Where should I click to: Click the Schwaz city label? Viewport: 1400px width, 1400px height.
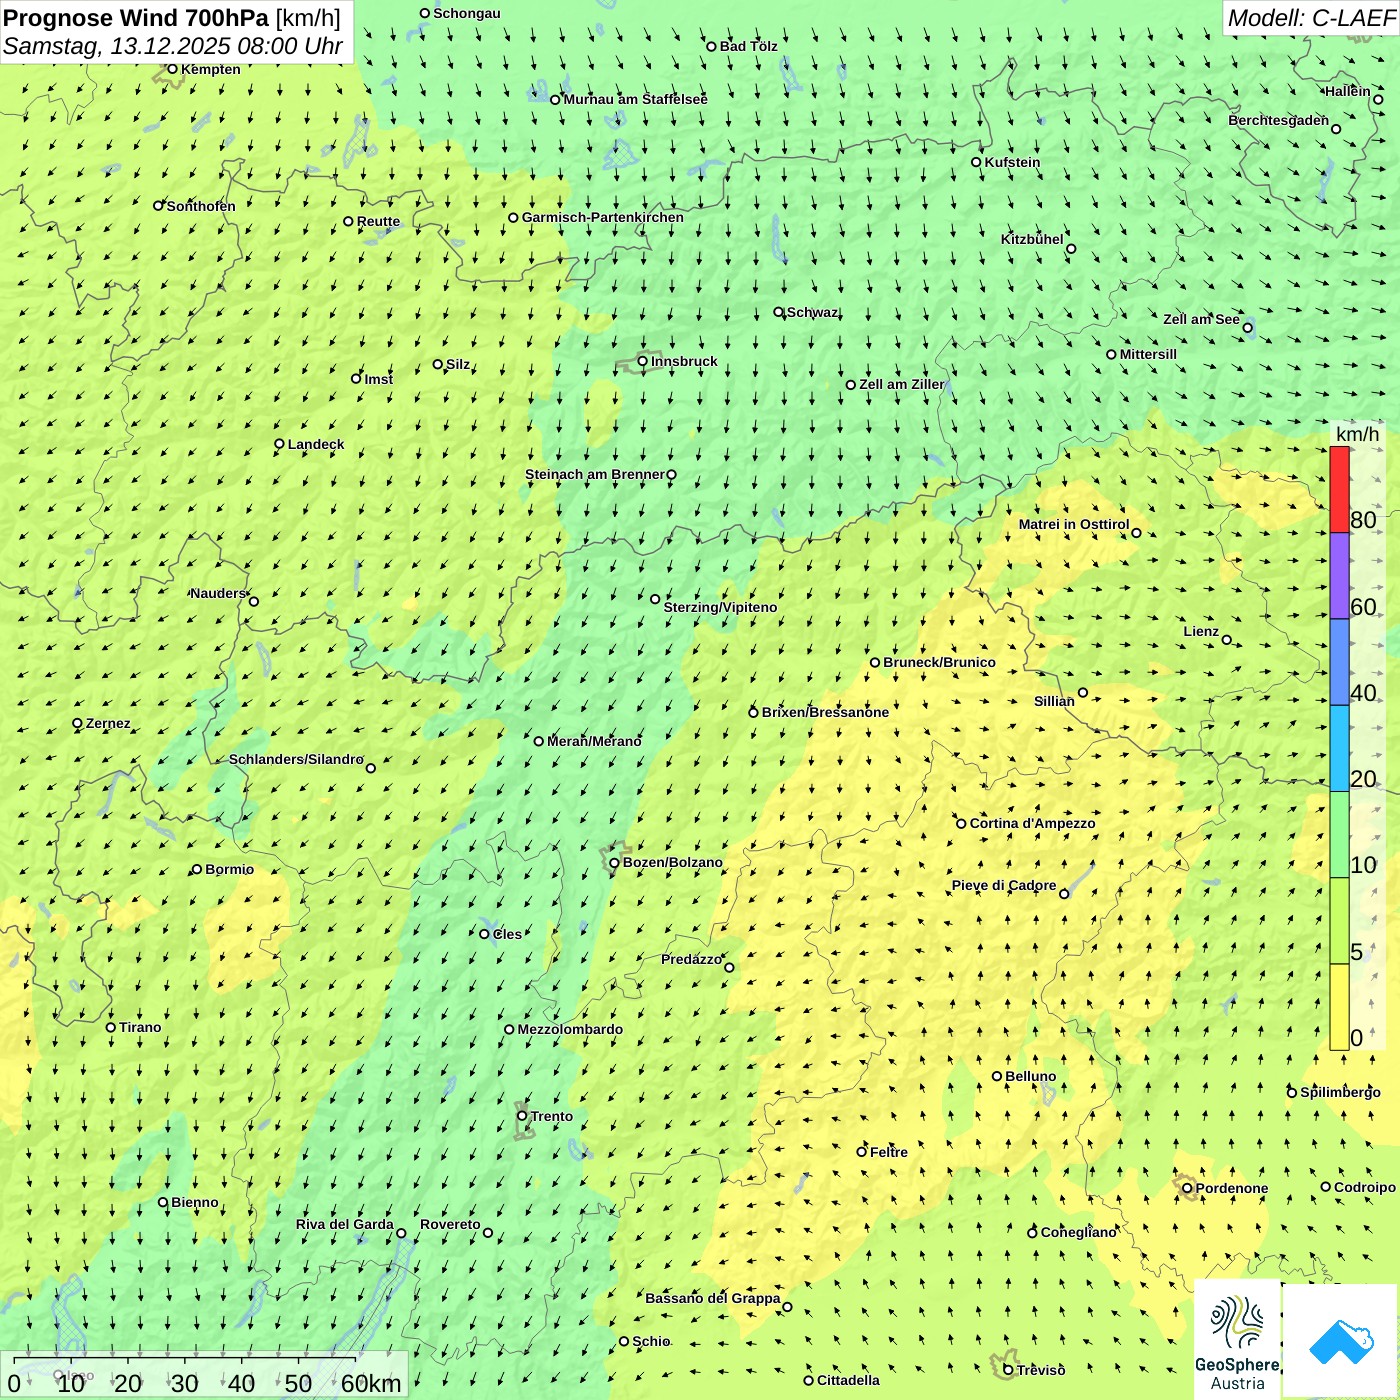pyautogui.click(x=812, y=312)
